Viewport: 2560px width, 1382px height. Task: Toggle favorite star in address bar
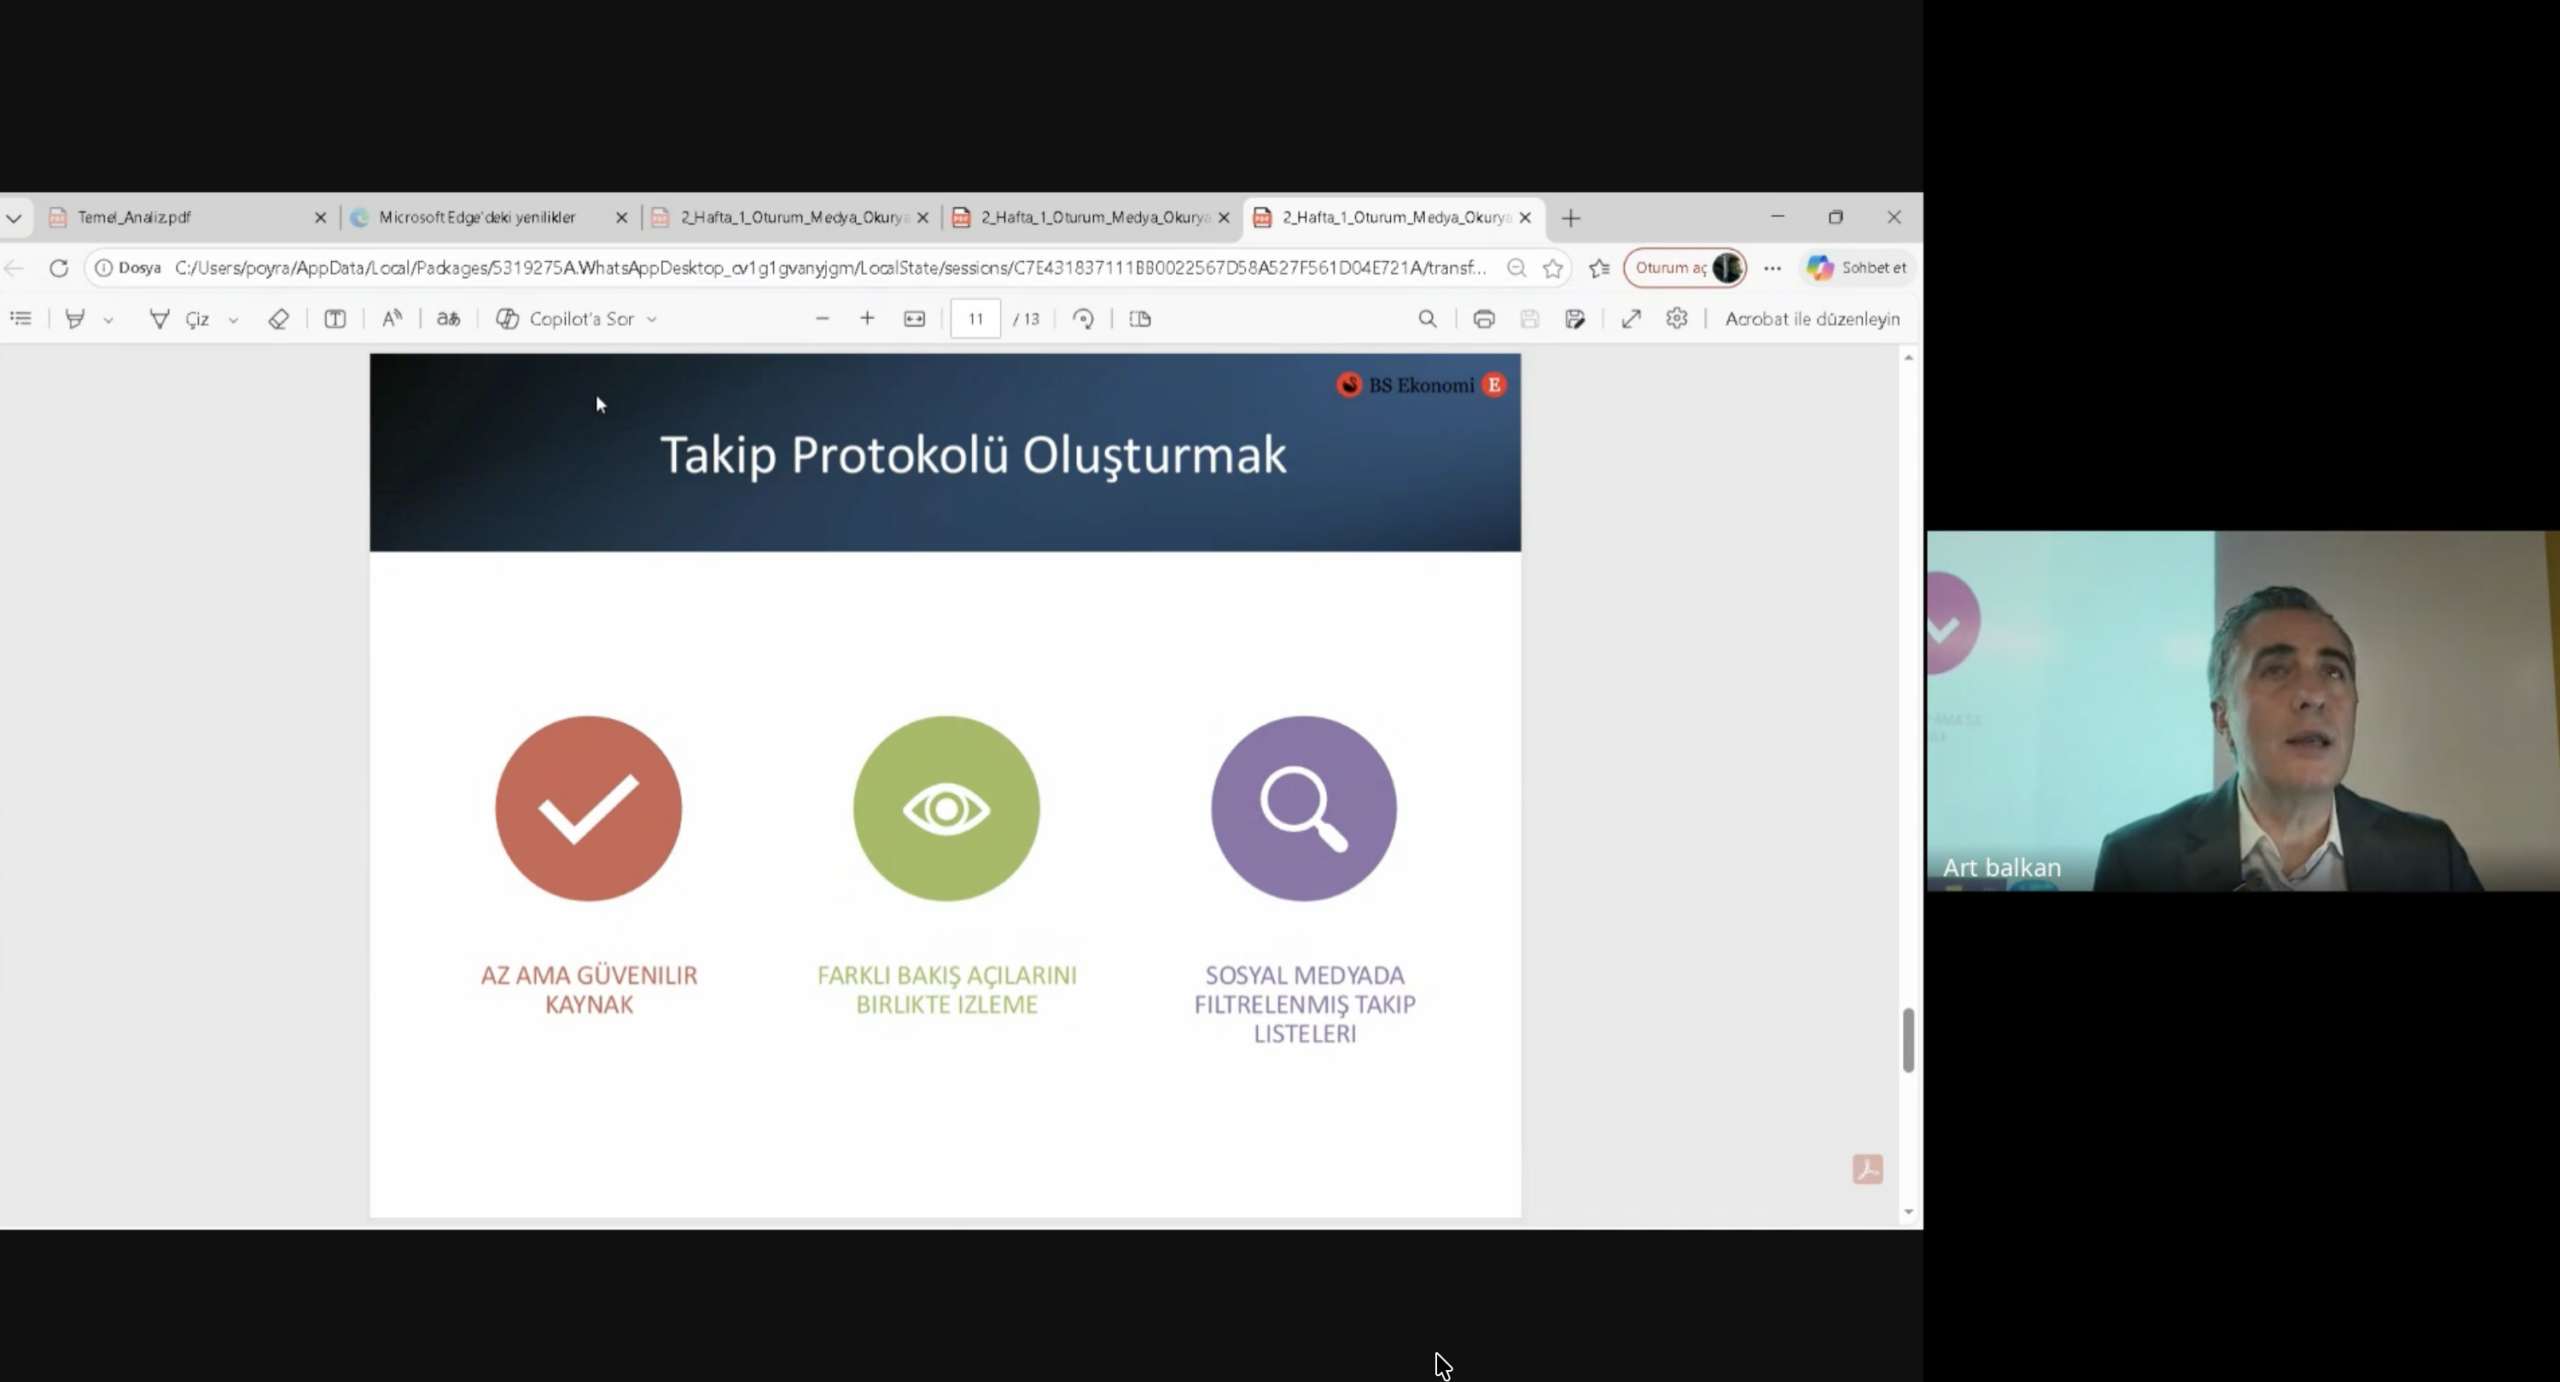click(1552, 268)
